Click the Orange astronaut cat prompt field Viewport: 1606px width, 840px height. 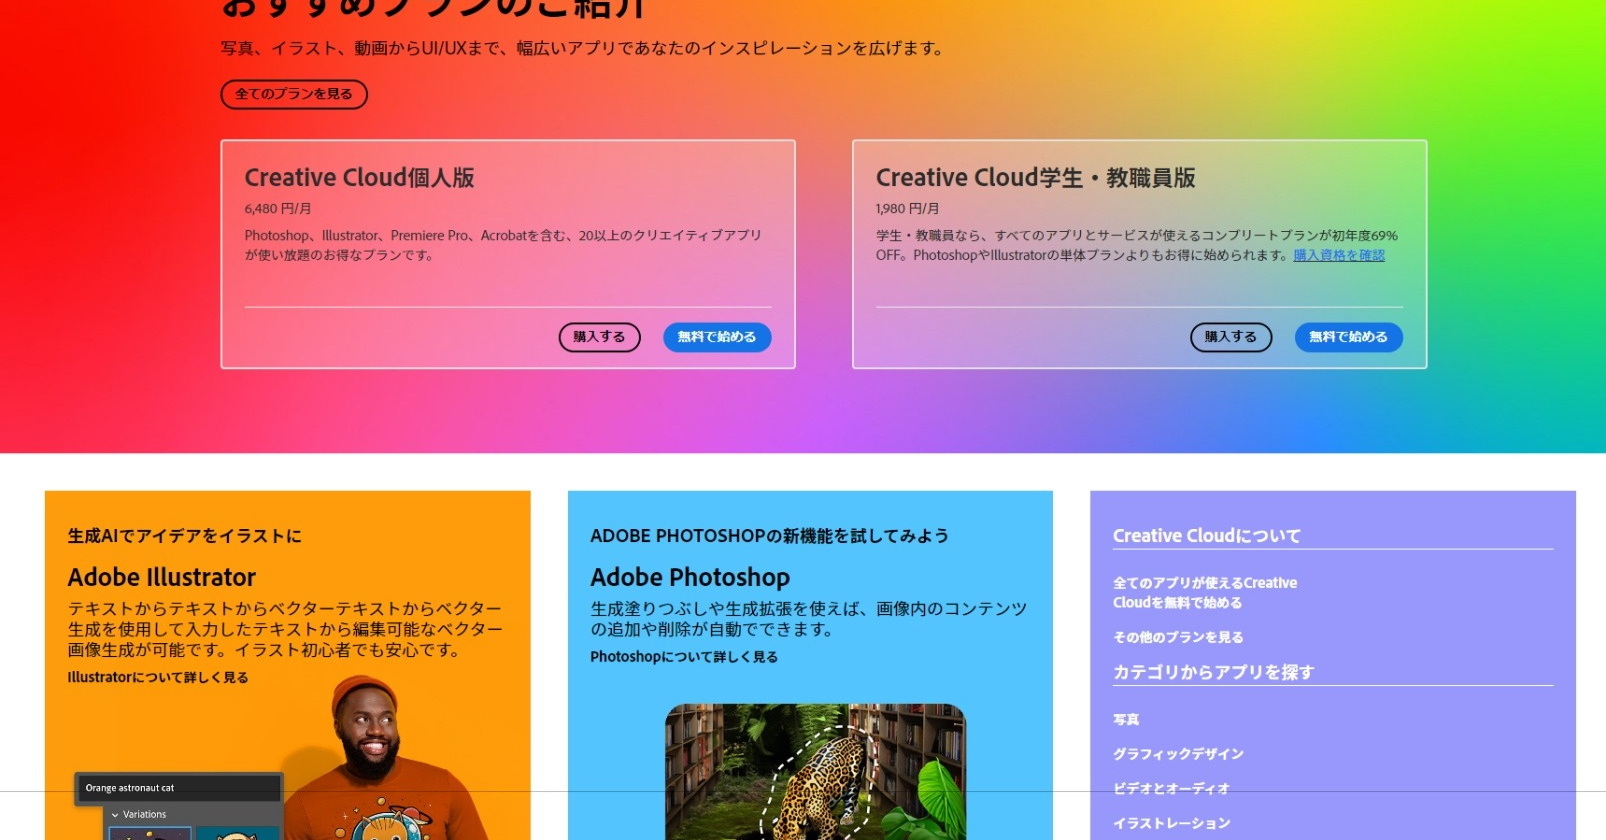178,788
